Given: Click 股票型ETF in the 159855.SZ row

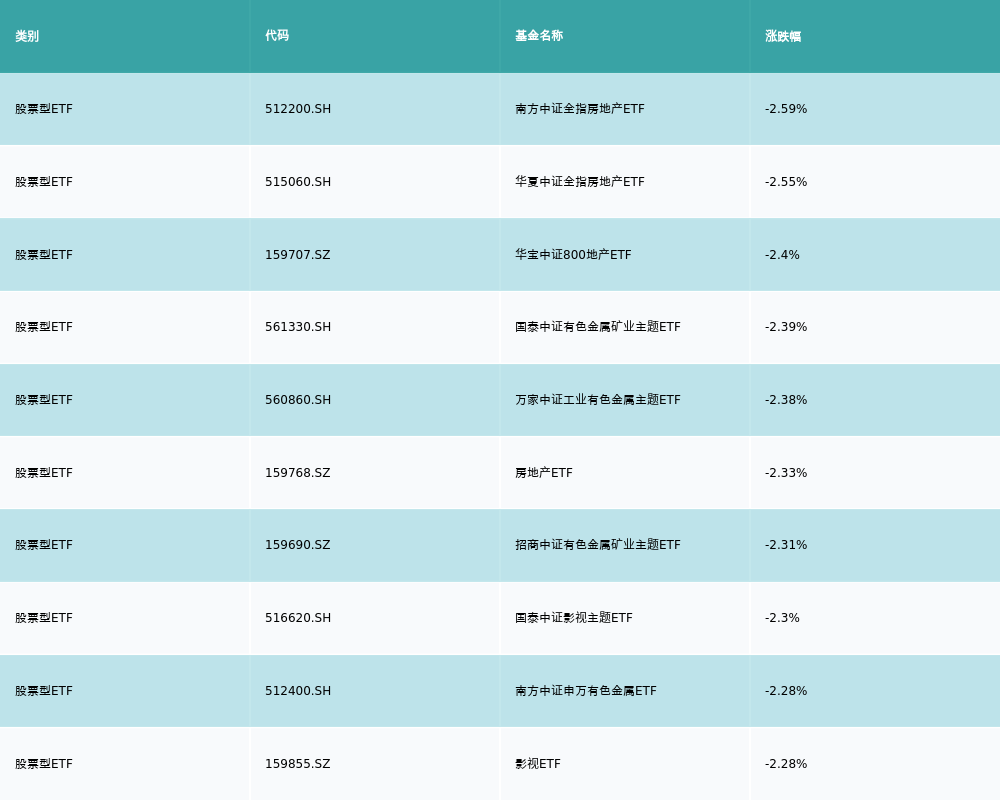Looking at the screenshot, I should pos(44,764).
